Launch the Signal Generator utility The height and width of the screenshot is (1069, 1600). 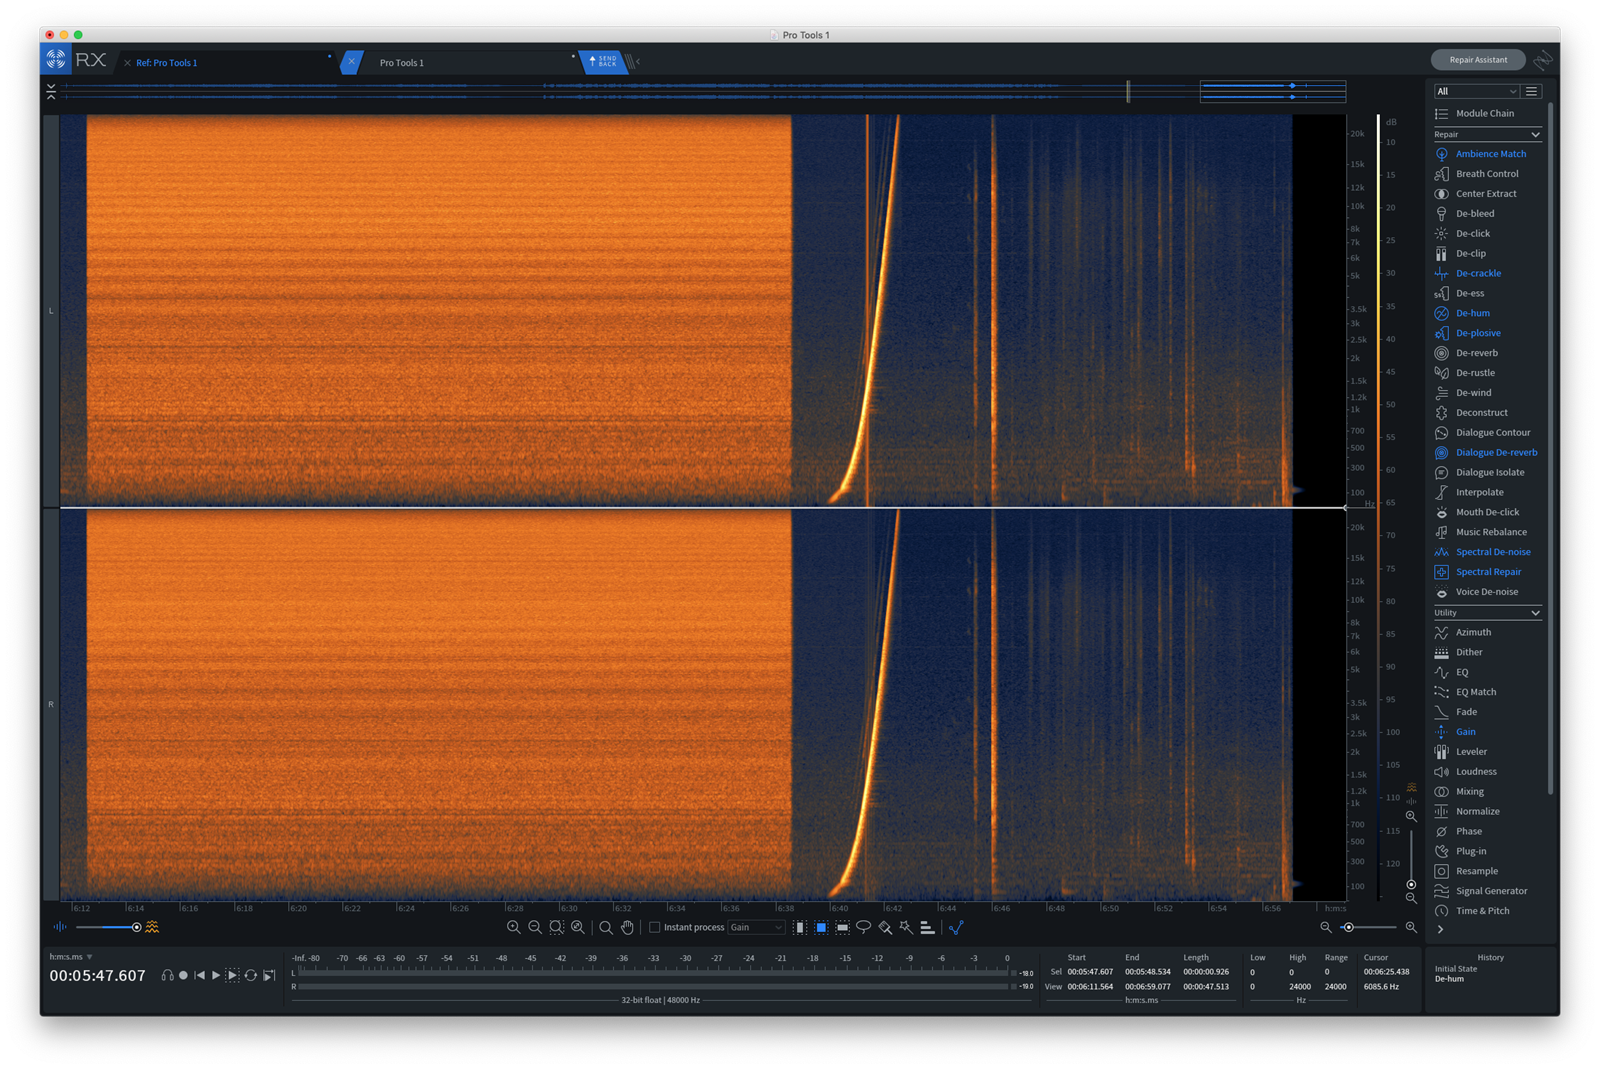coord(1491,891)
